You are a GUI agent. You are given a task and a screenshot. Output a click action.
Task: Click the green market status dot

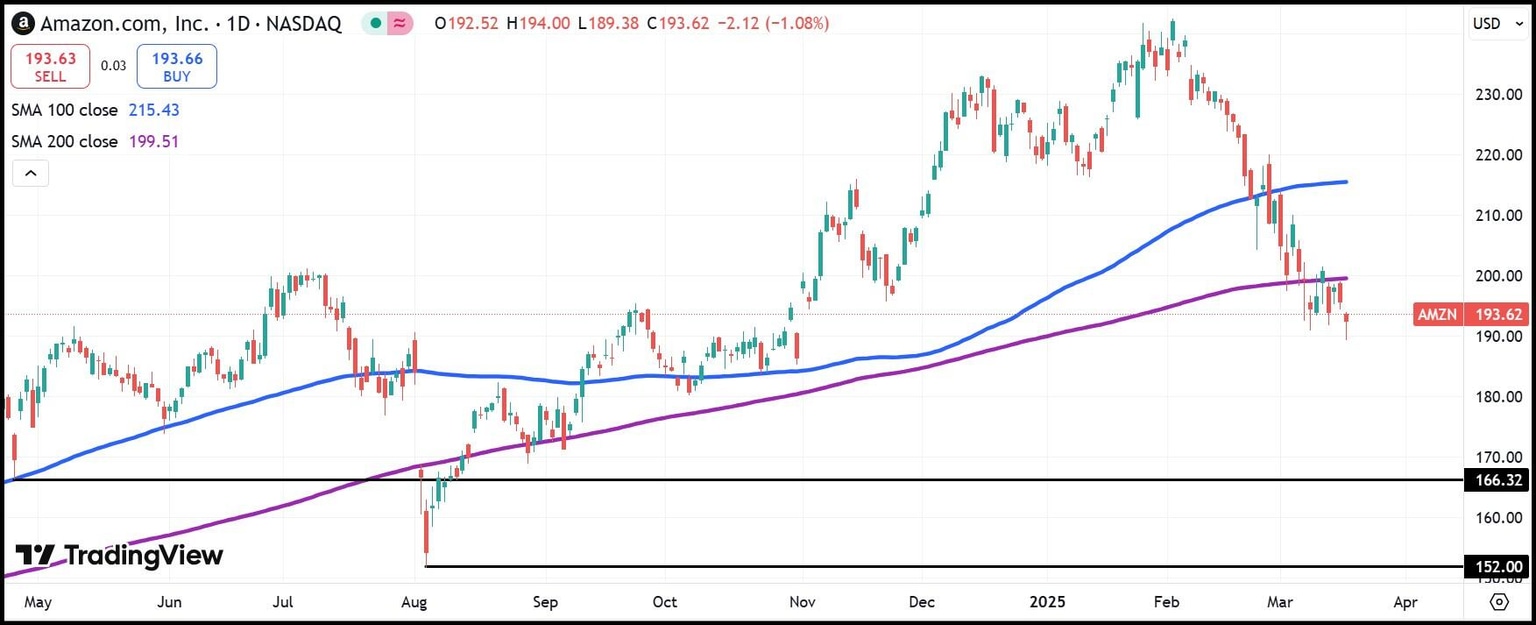[375, 23]
